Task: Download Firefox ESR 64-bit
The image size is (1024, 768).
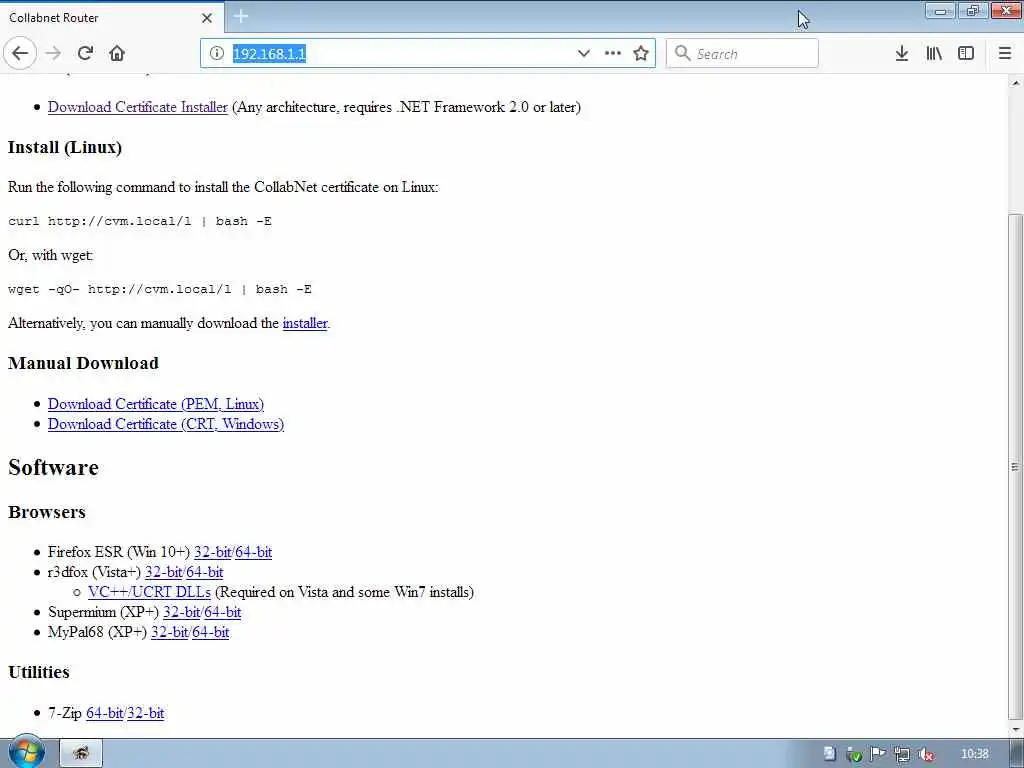Action: pyautogui.click(x=253, y=552)
